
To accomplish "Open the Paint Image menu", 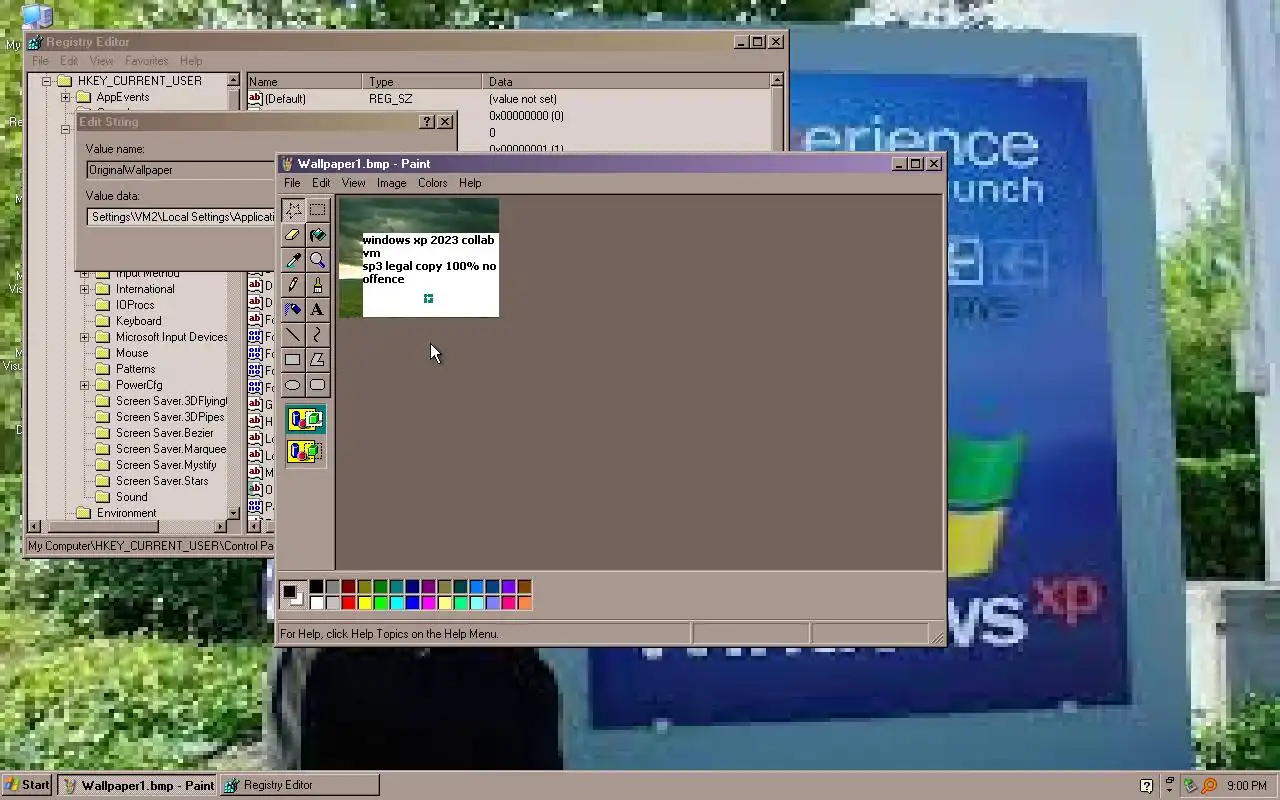I will [391, 183].
